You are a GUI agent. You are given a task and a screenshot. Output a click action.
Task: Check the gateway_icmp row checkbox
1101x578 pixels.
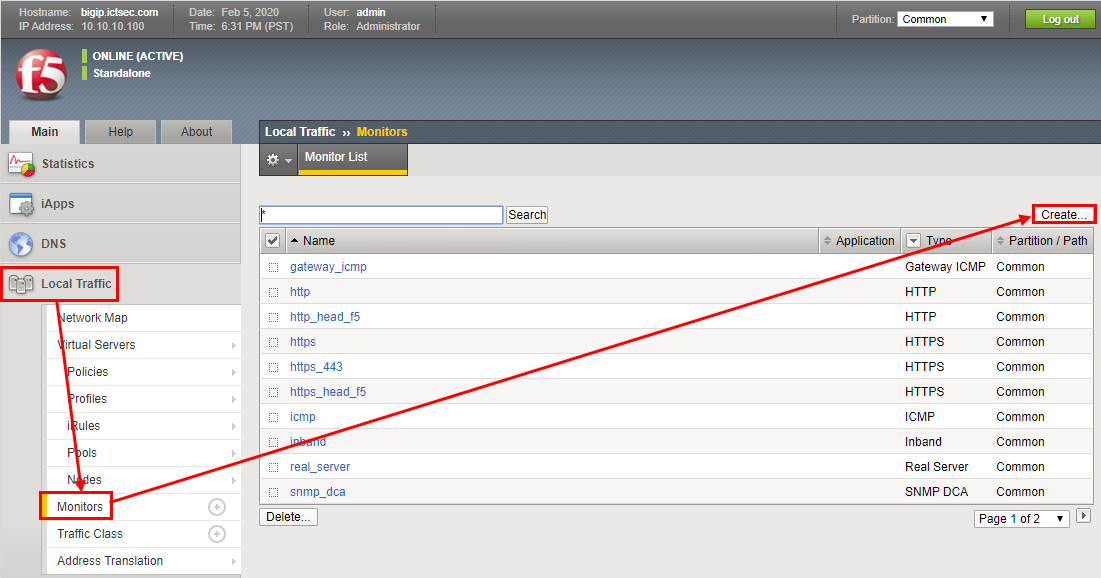pos(274,268)
